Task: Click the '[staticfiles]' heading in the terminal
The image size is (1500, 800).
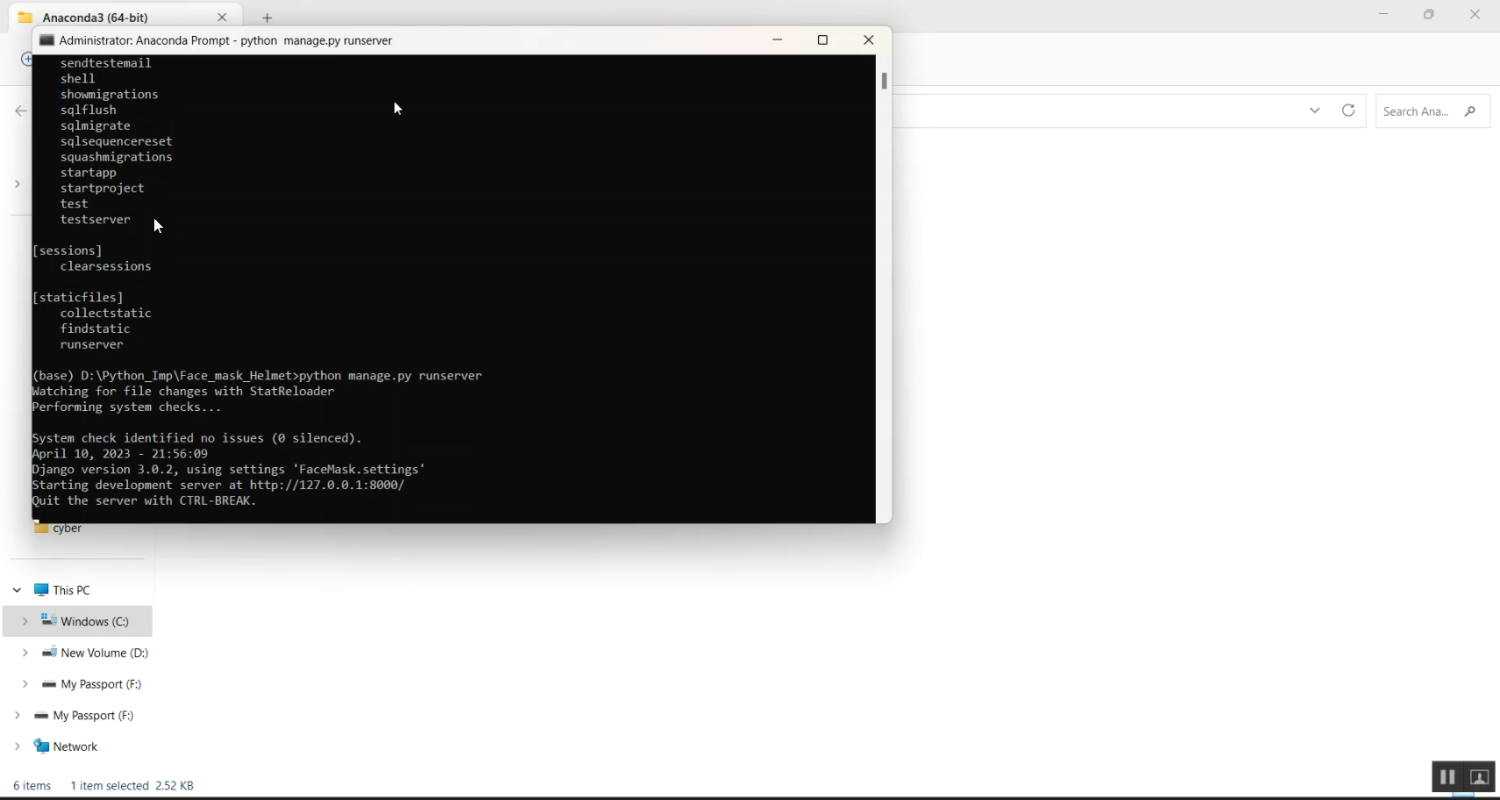Action: tap(78, 297)
